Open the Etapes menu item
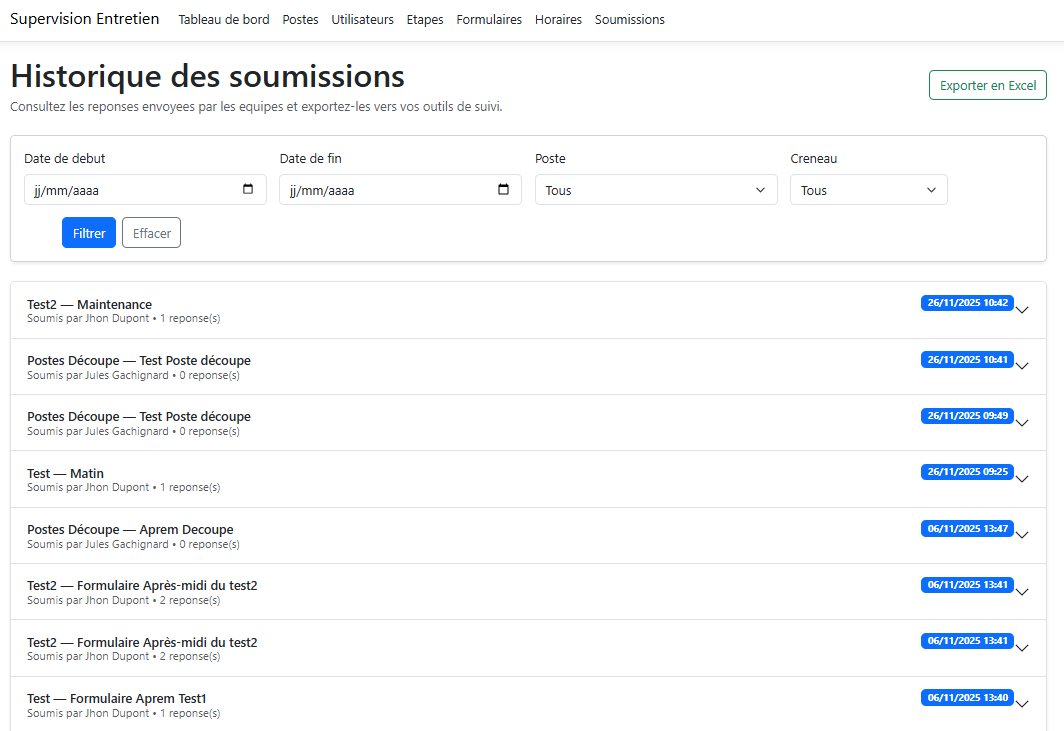This screenshot has height=731, width=1064. point(425,20)
